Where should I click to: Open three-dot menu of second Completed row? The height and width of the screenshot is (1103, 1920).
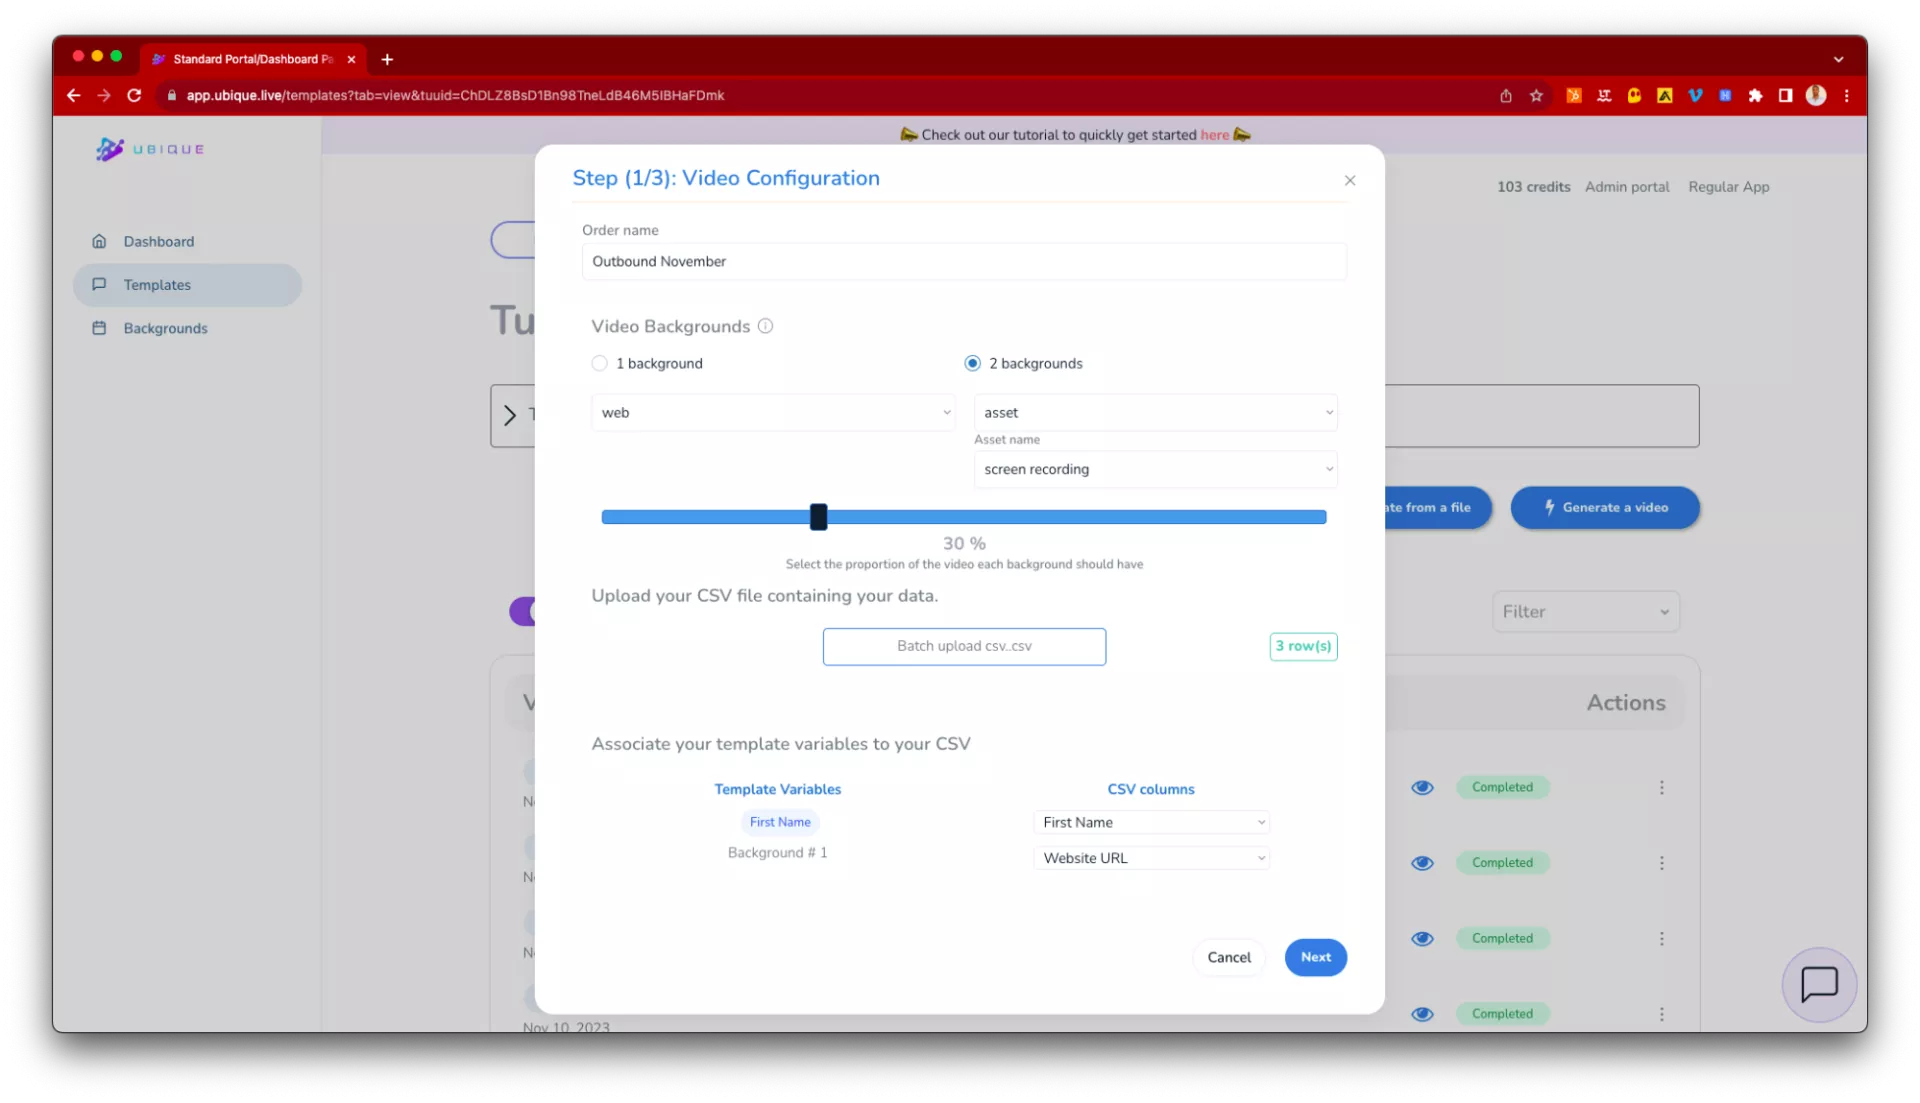click(x=1661, y=863)
